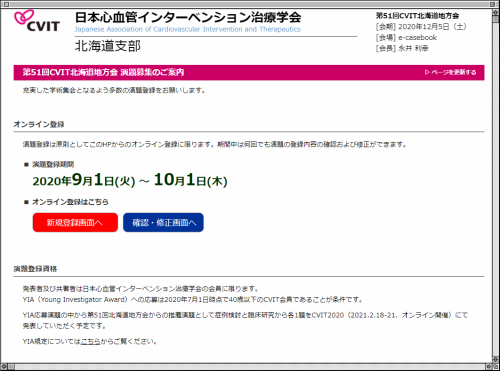Click the vertical scrollbar down arrow
Screen dimensions: 500x371
pos(496,359)
